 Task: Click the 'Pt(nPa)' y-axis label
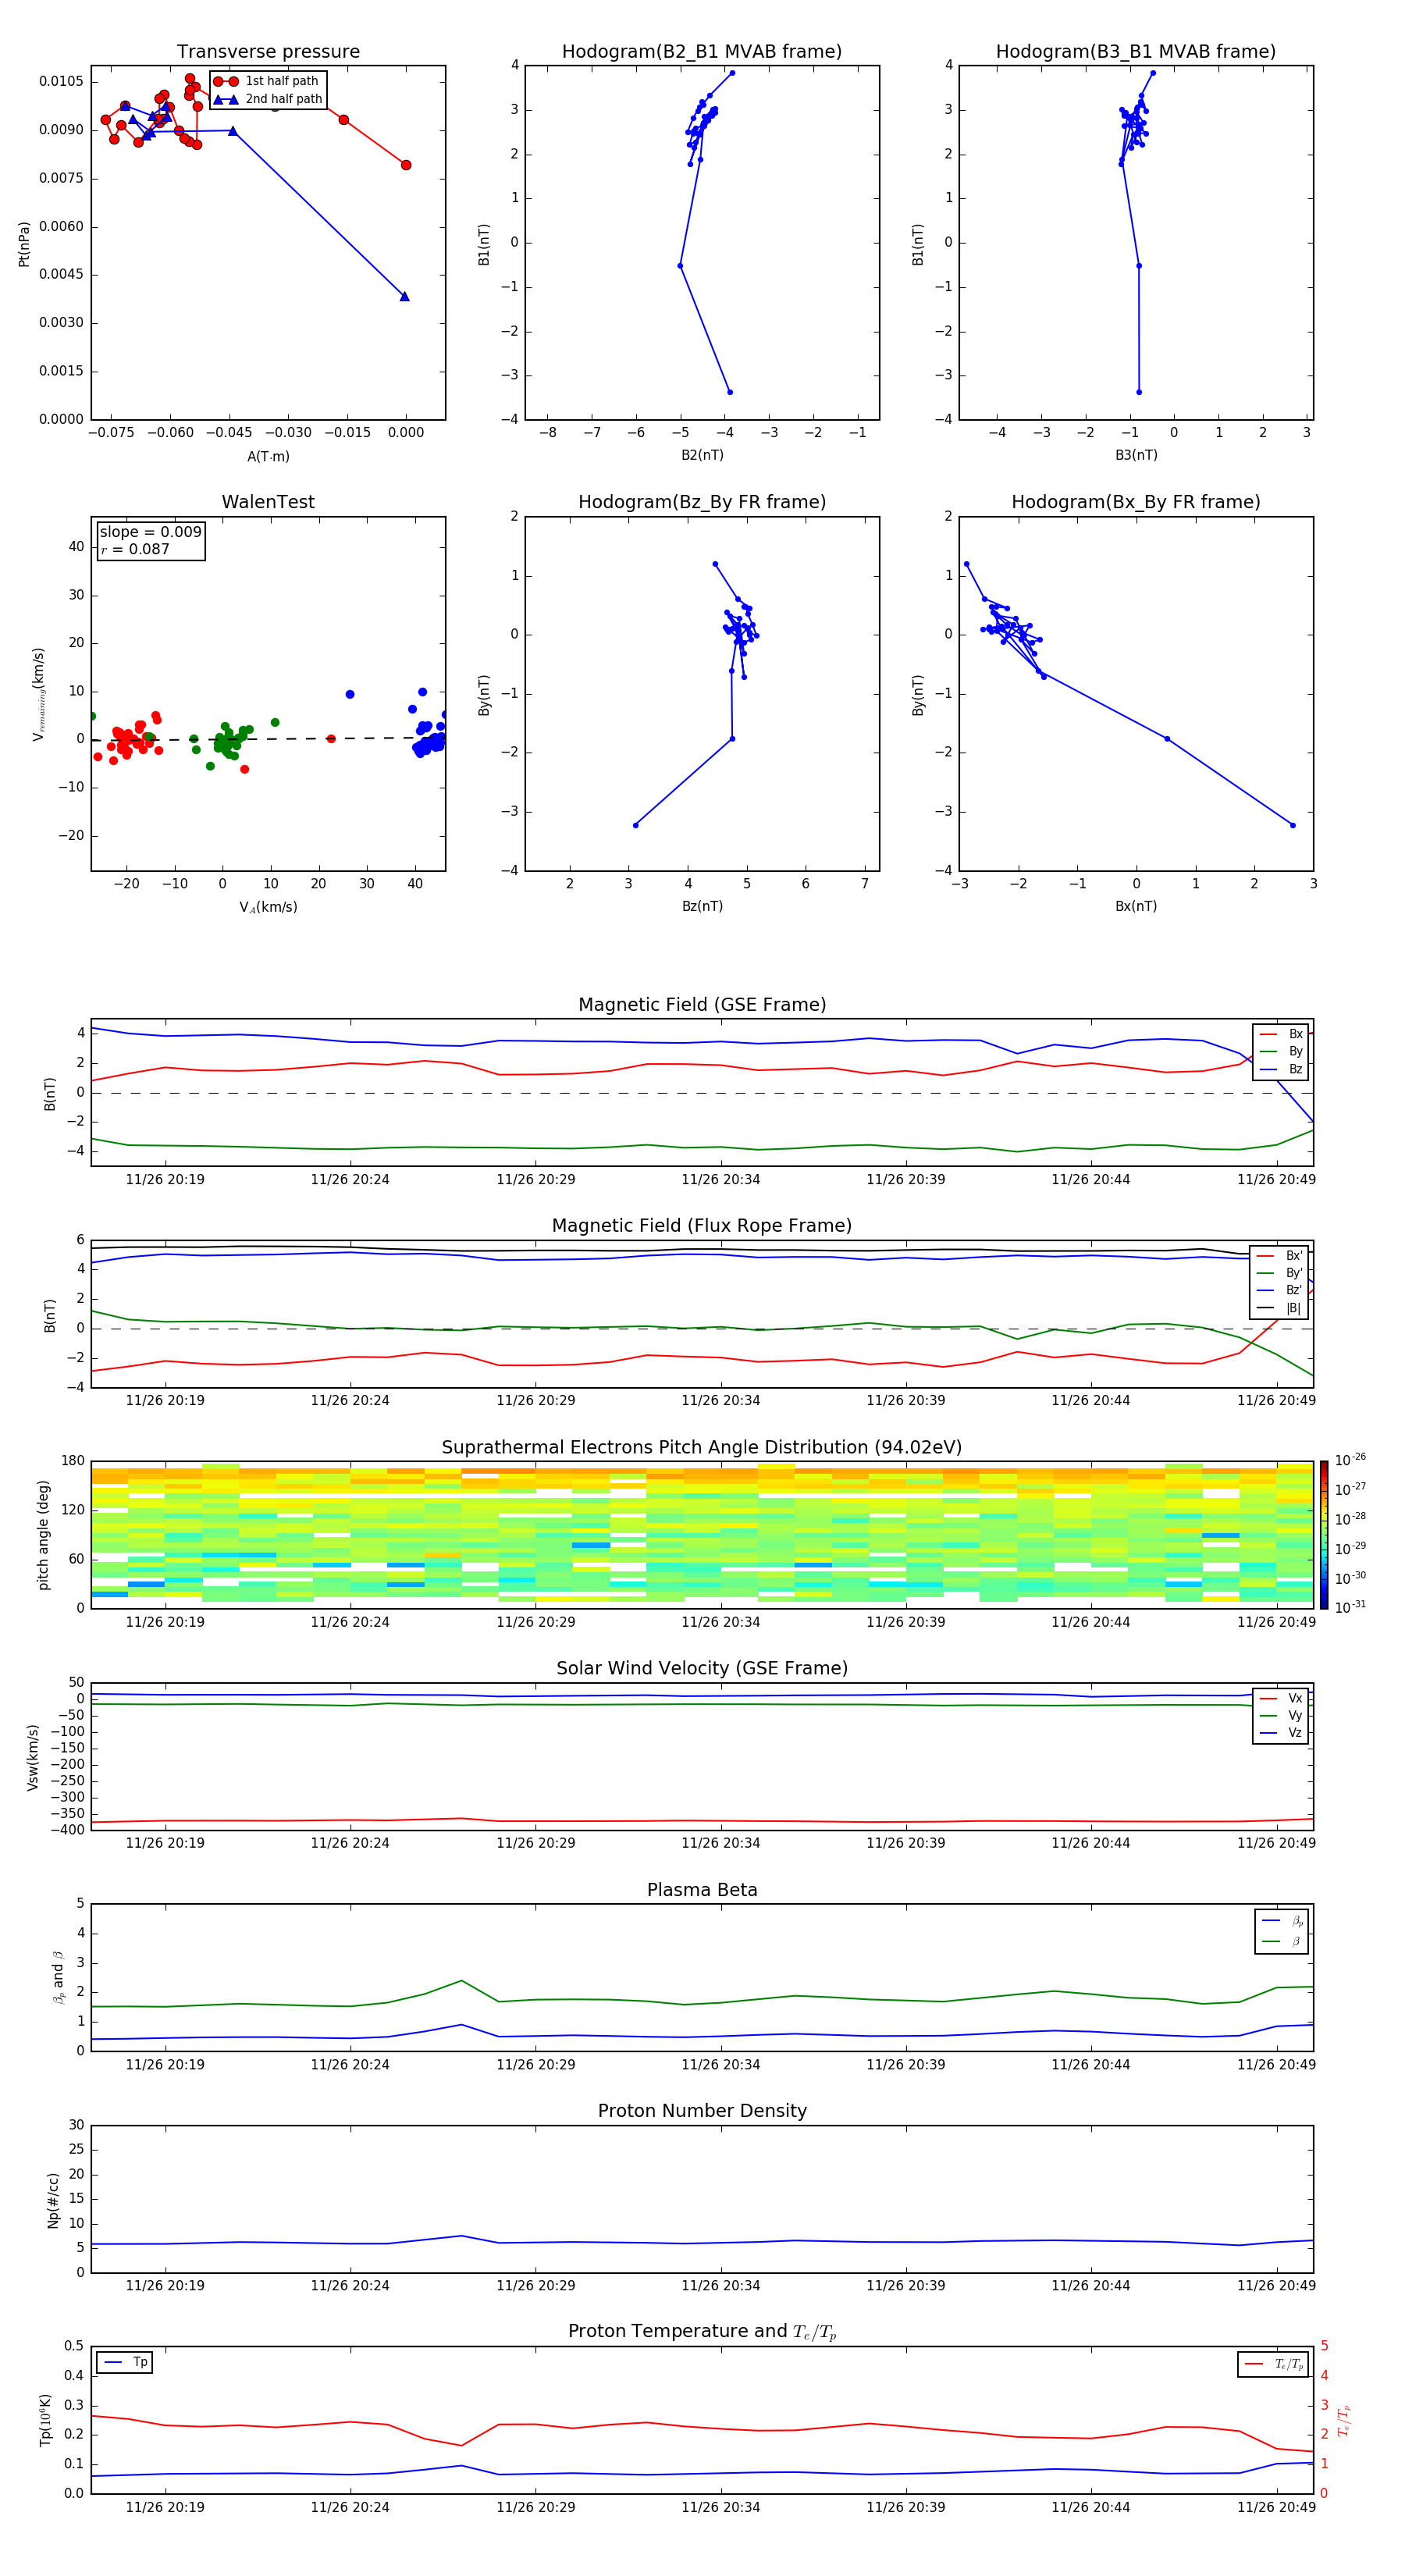[x=24, y=243]
